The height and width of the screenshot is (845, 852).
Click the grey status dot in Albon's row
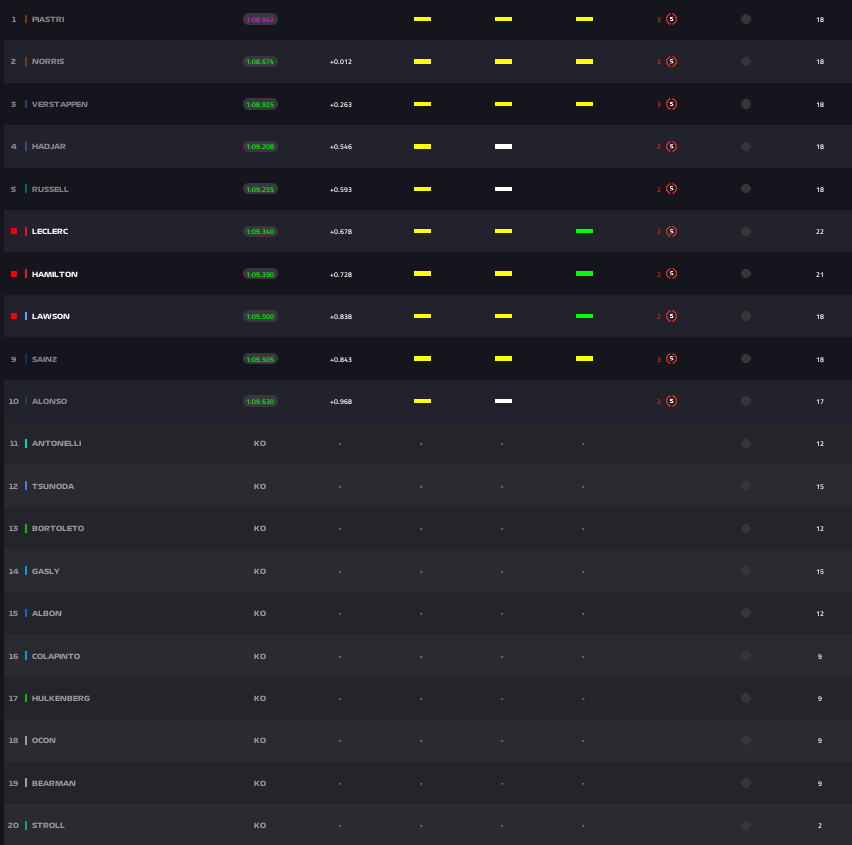[746, 613]
